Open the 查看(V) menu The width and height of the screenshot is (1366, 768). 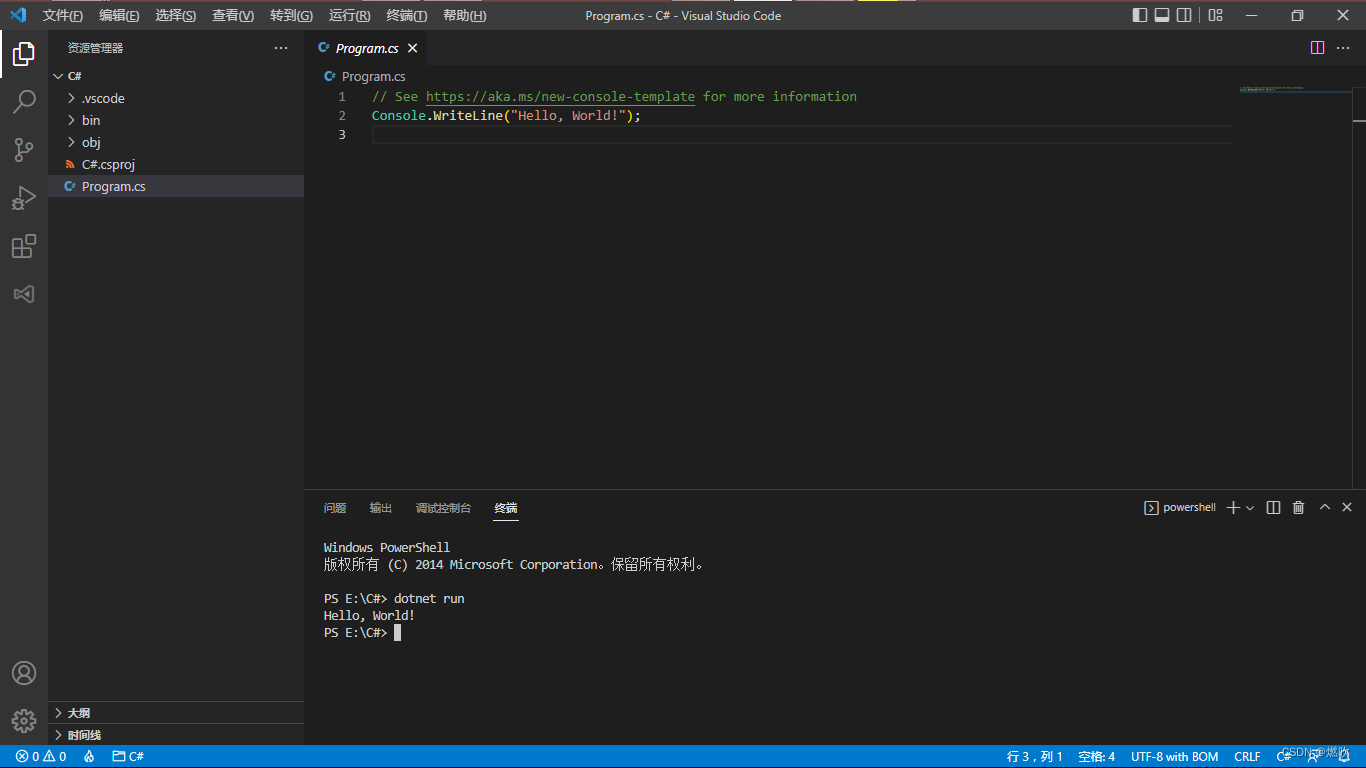coord(233,15)
